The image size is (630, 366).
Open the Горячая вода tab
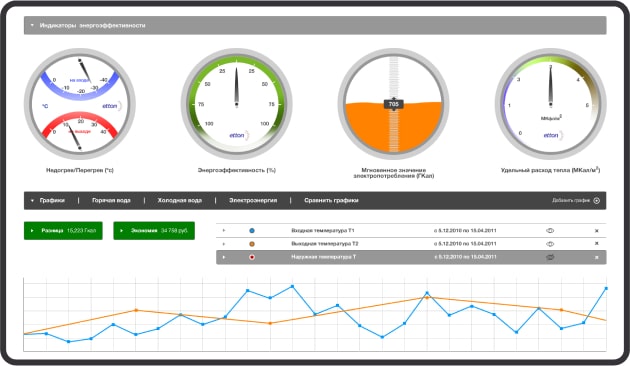(x=111, y=200)
